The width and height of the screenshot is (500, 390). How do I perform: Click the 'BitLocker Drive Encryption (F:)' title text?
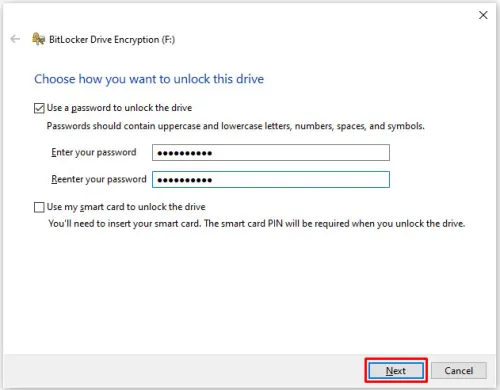pos(112,39)
